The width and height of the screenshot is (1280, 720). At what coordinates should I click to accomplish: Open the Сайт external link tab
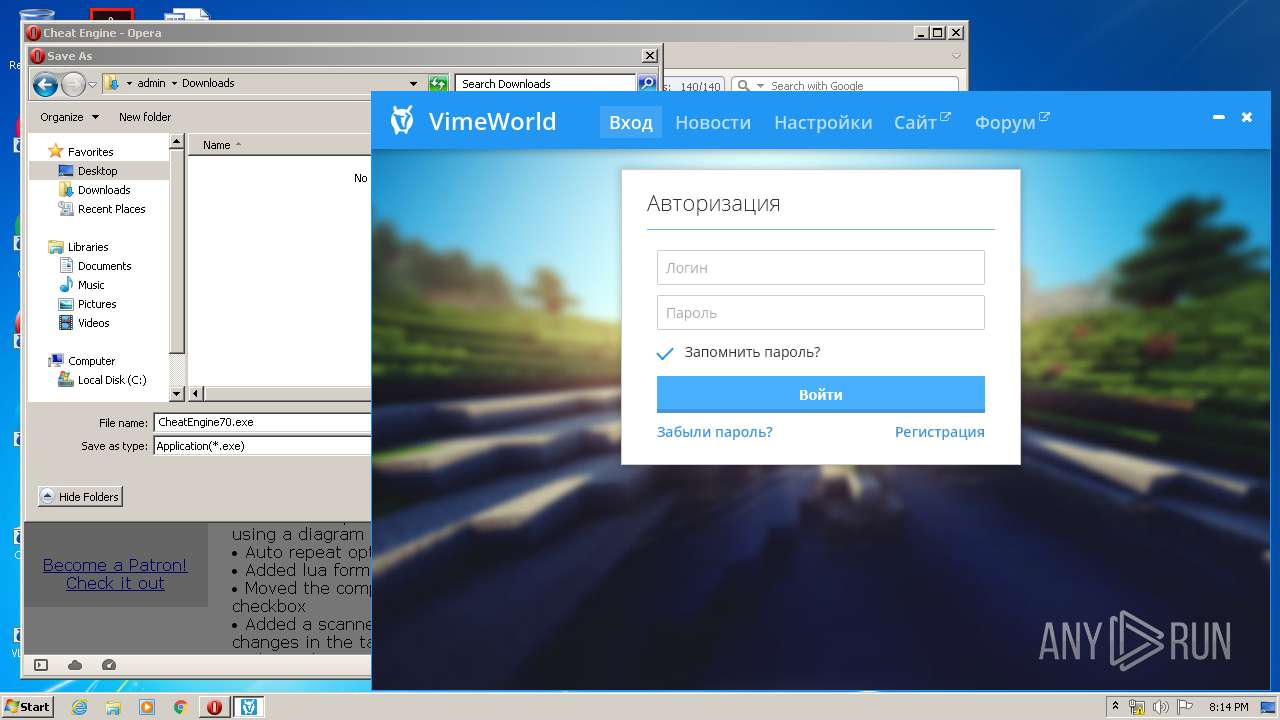tap(922, 122)
